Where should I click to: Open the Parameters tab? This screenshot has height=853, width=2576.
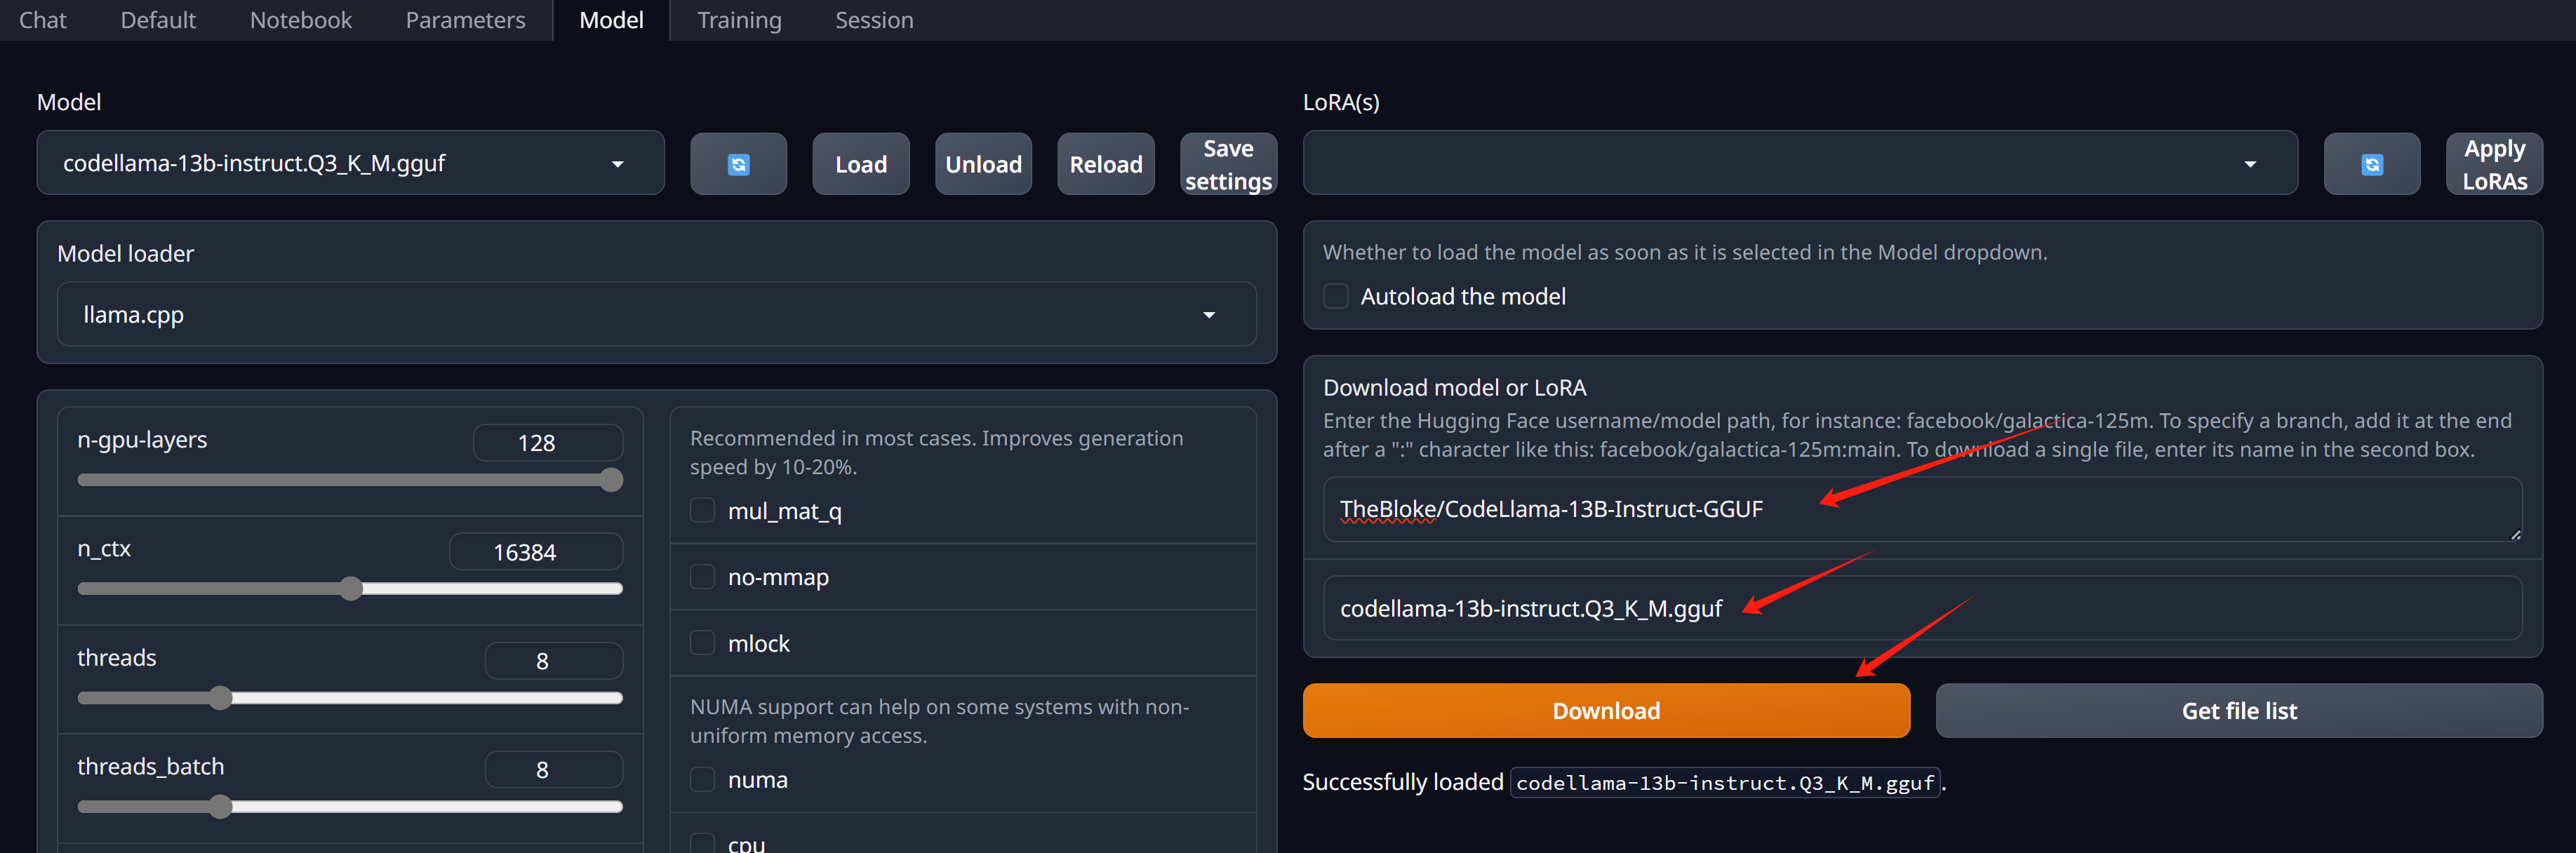click(465, 20)
